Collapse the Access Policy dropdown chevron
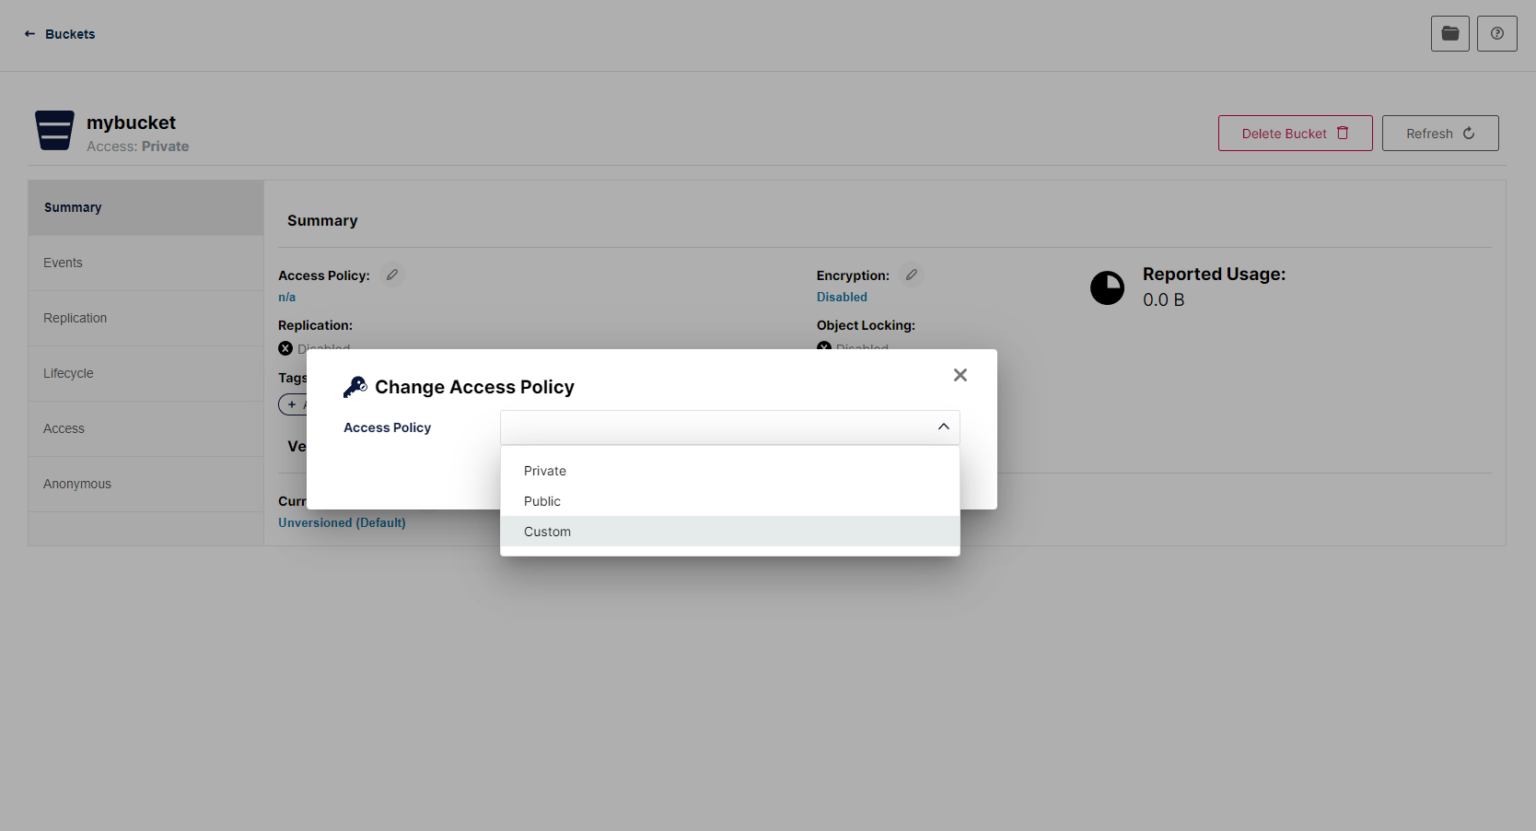Screen dimensions: 1536x831 tap(943, 427)
